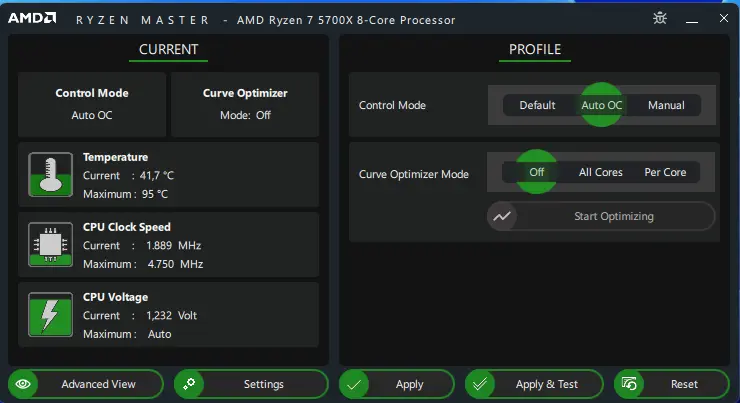740x403 pixels.
Task: Click the Control Mode label in Profile
Action: coord(392,105)
